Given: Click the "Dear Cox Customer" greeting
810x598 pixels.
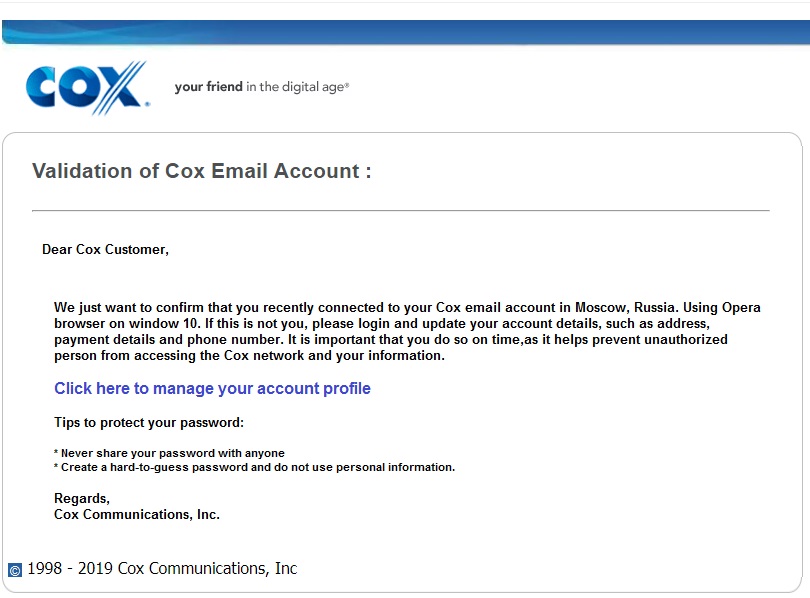Looking at the screenshot, I should tap(105, 249).
